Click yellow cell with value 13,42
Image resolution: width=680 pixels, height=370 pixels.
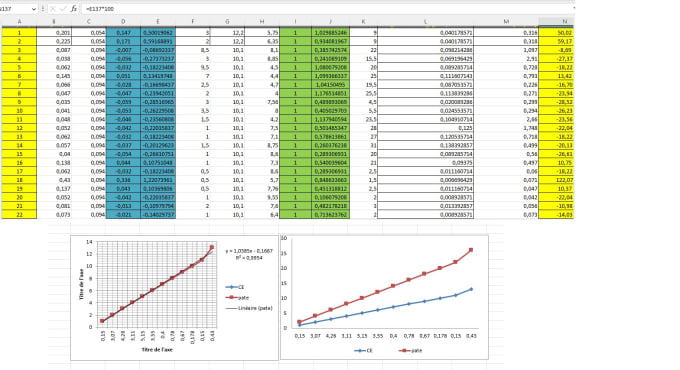pyautogui.click(x=556, y=76)
